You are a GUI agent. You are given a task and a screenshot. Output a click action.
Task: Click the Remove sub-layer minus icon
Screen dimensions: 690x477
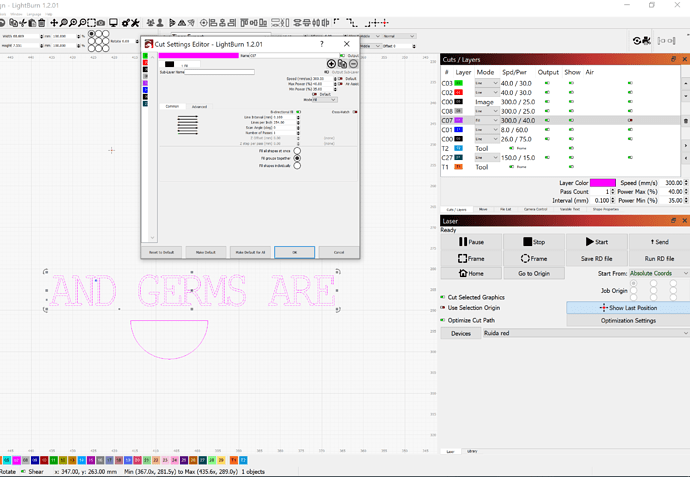pos(353,64)
